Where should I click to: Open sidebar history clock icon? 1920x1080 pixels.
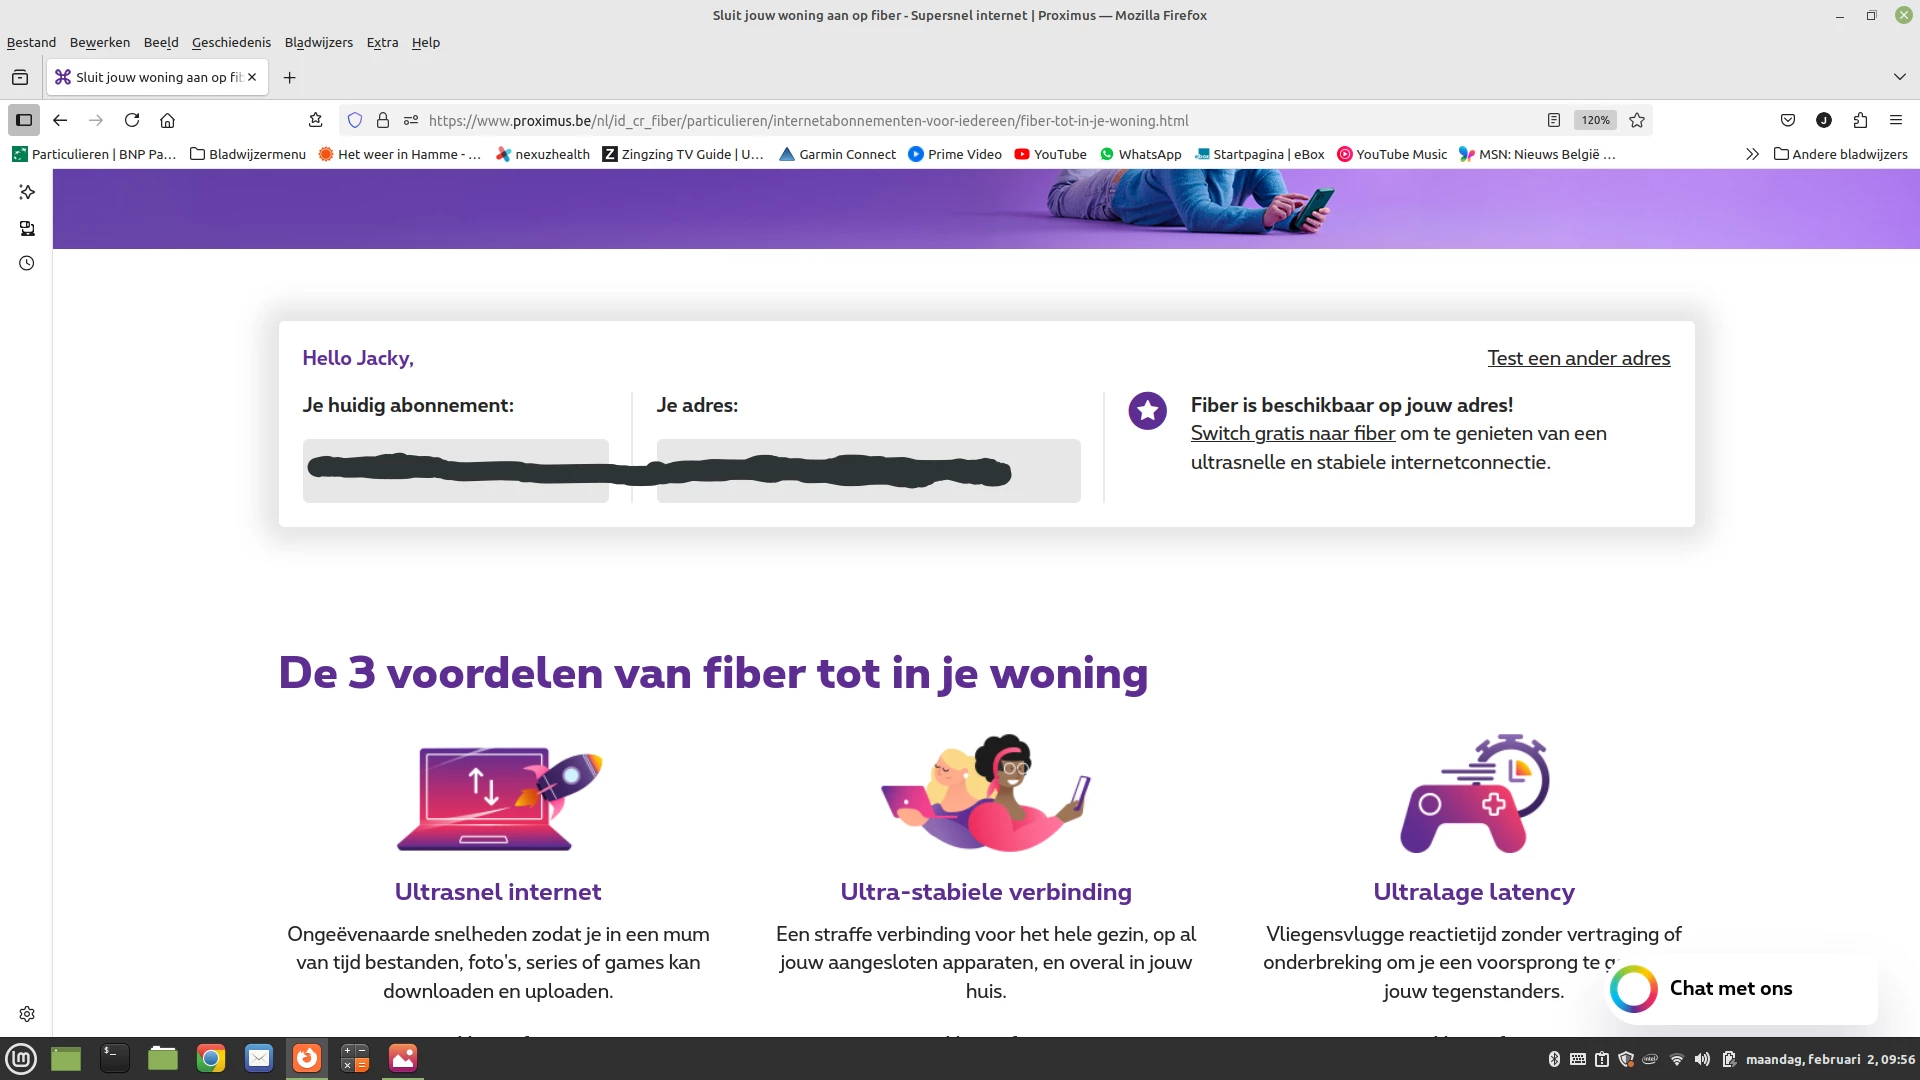tap(27, 263)
